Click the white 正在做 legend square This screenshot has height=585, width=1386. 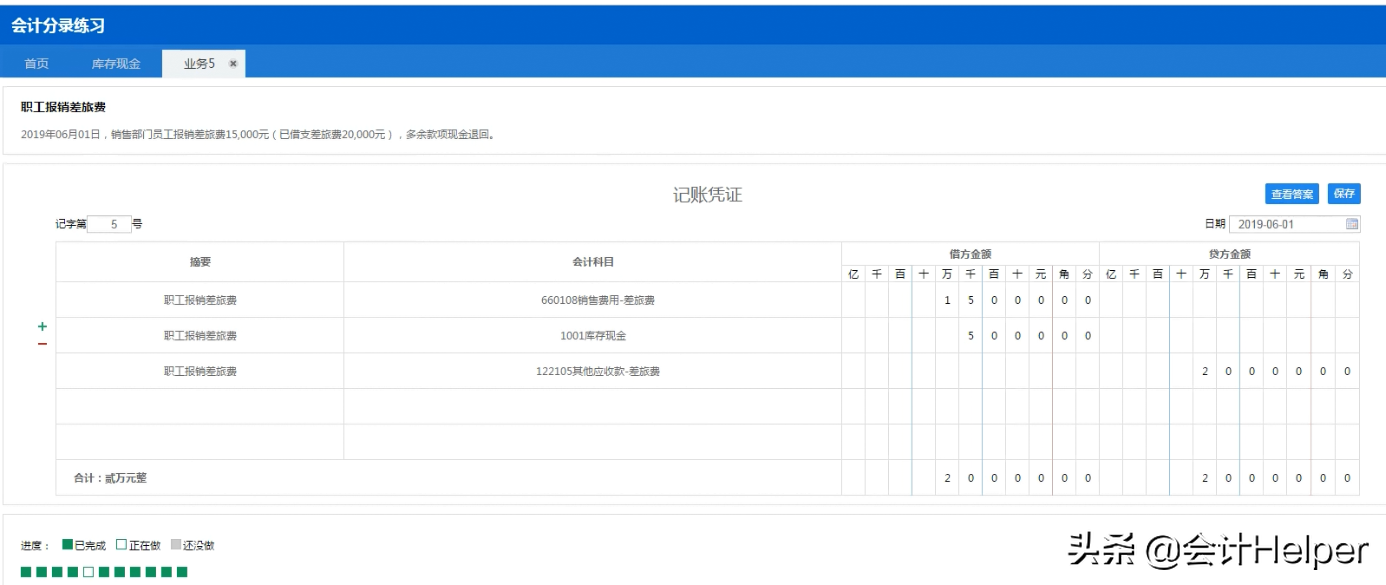point(120,544)
